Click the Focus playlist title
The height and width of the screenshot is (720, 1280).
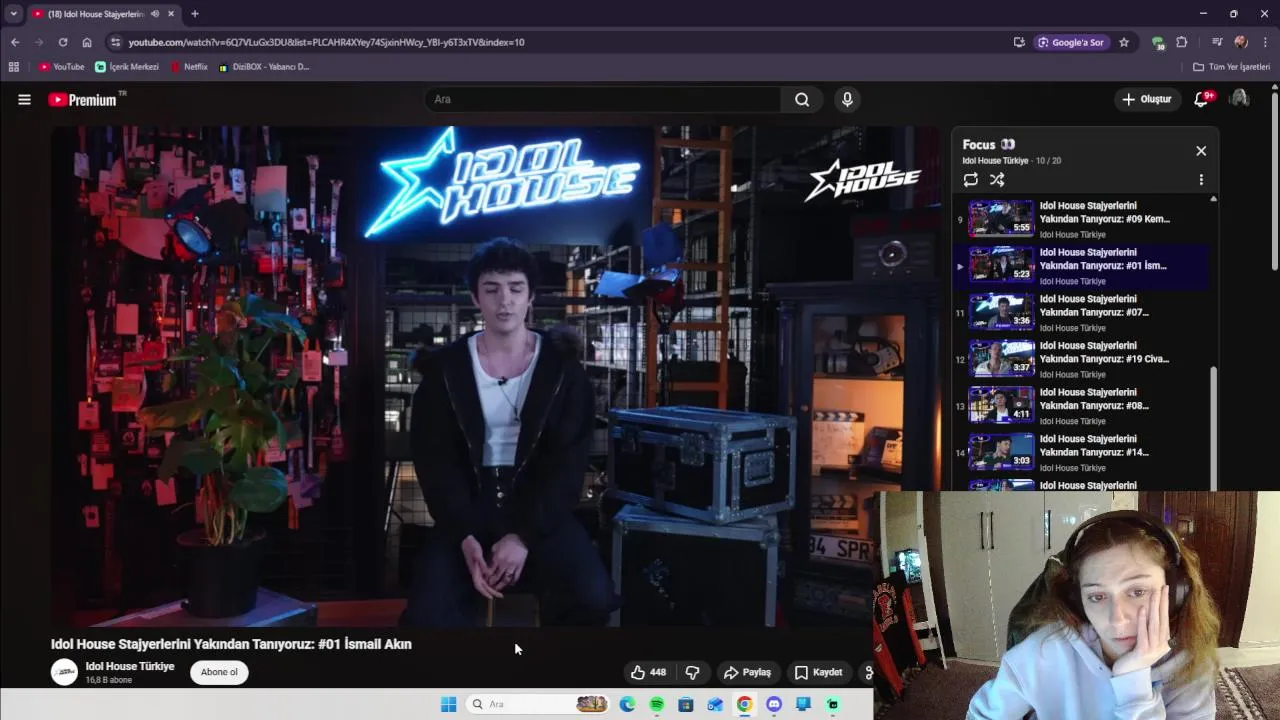(x=988, y=144)
